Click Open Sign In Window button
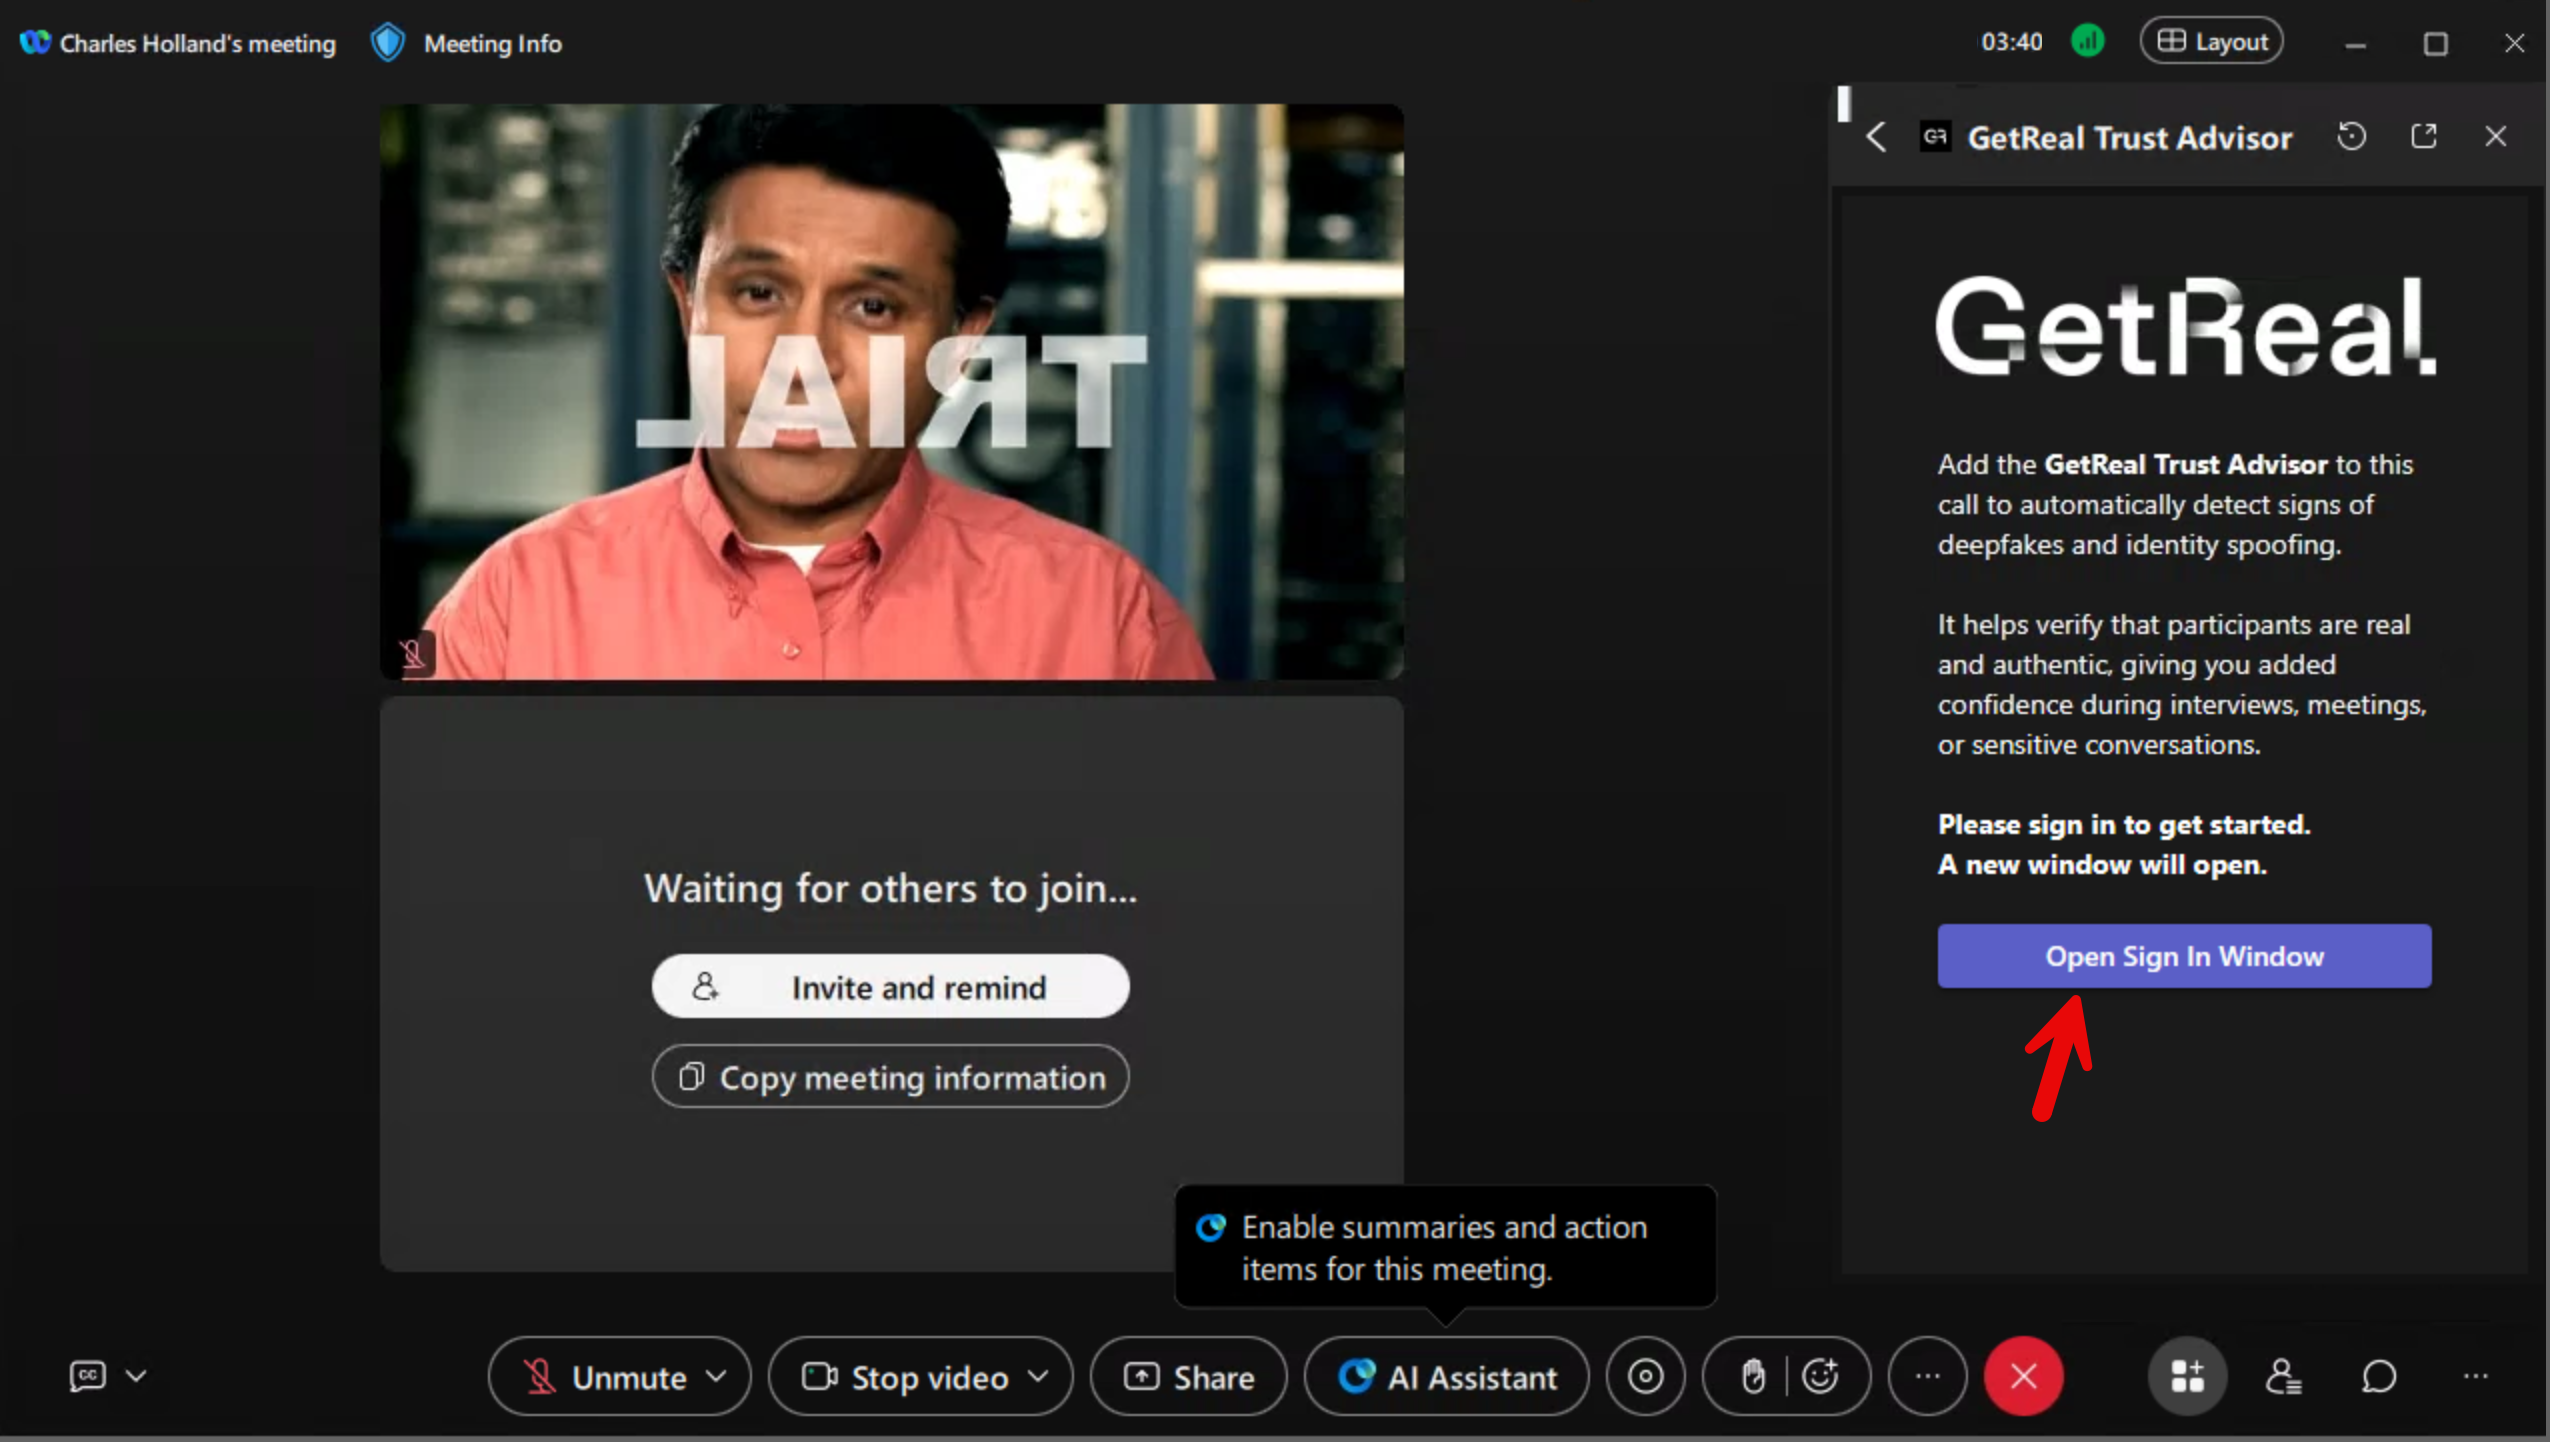This screenshot has height=1442, width=2550. coord(2184,956)
